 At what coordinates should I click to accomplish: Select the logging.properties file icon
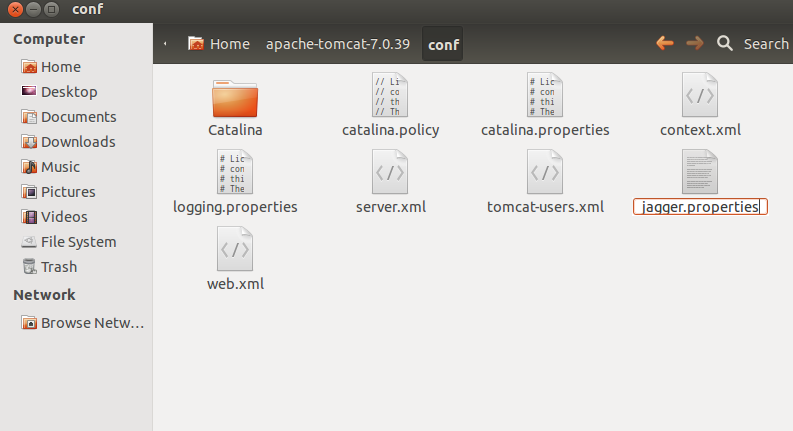coord(235,171)
